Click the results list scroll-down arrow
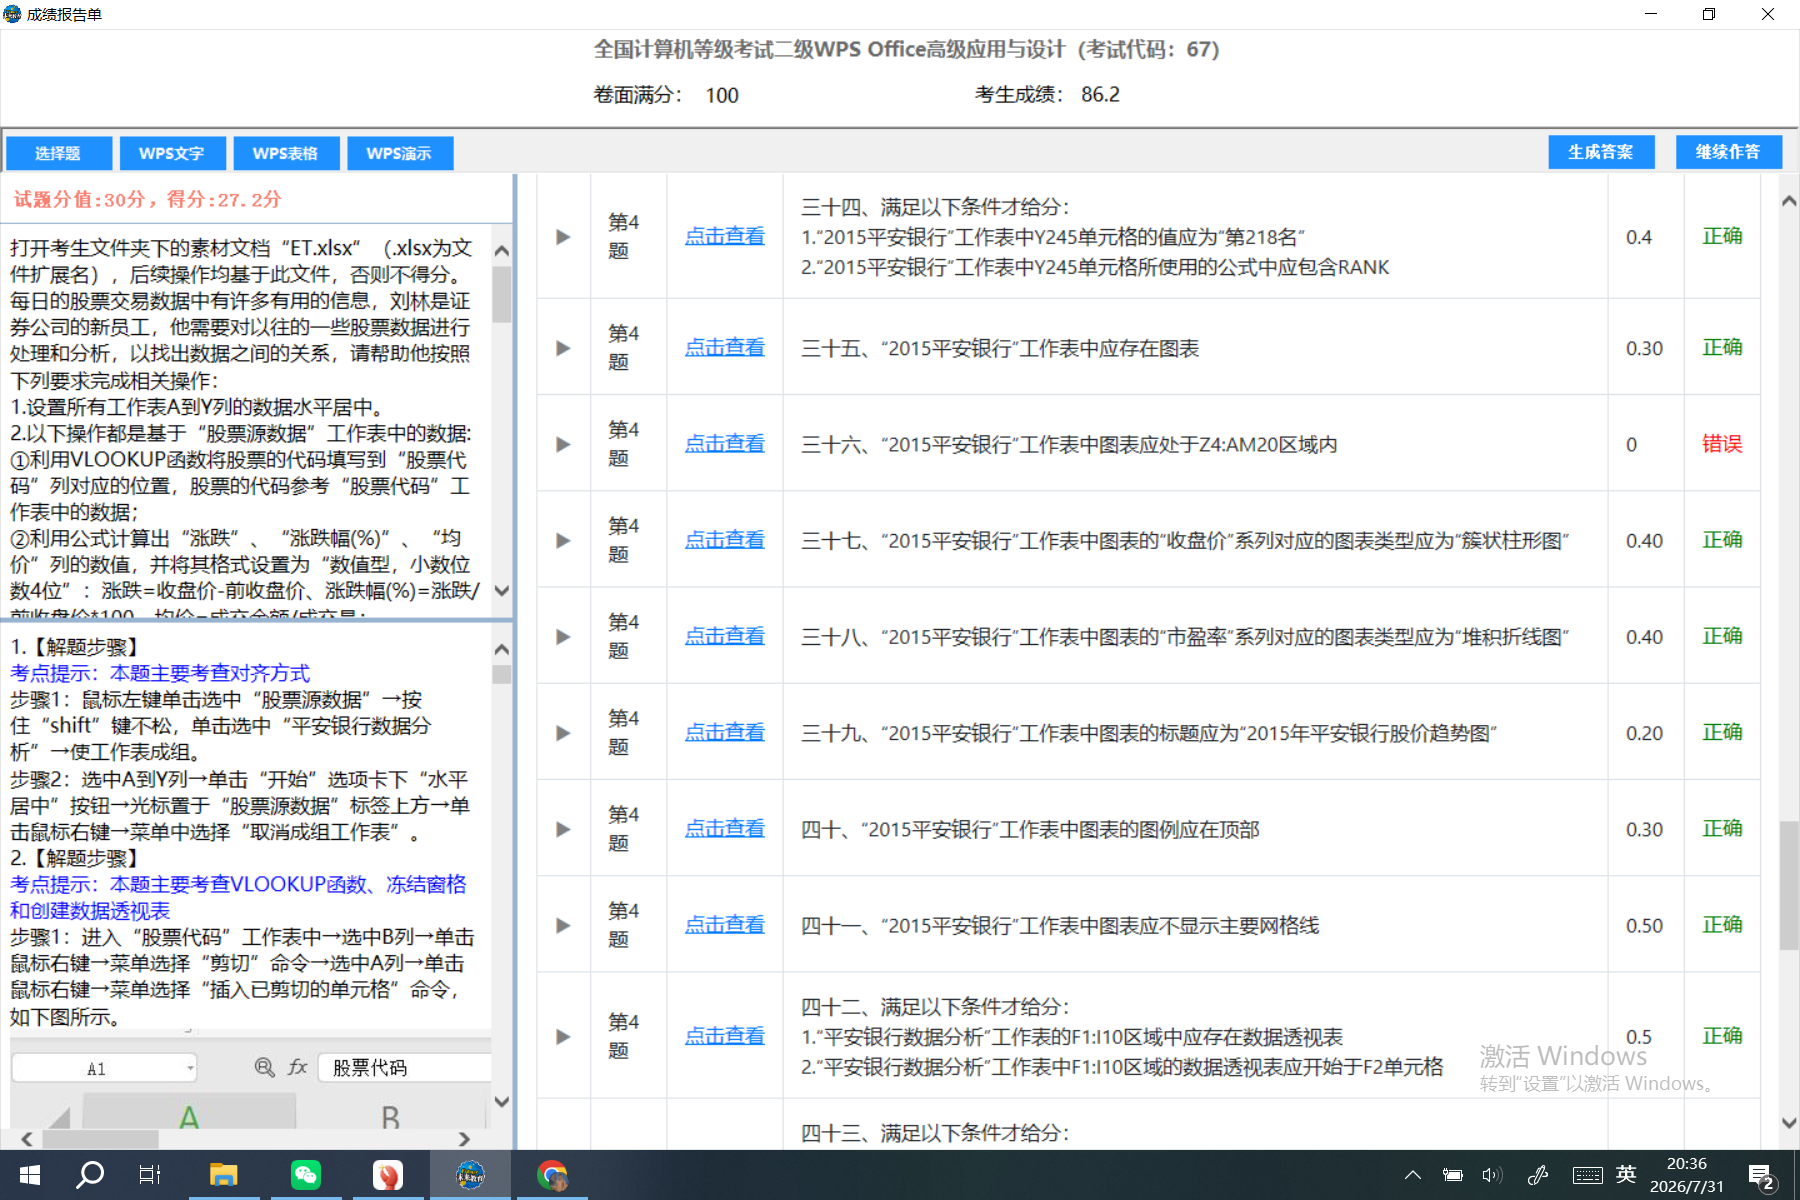Viewport: 1800px width, 1200px height. 1789,1123
